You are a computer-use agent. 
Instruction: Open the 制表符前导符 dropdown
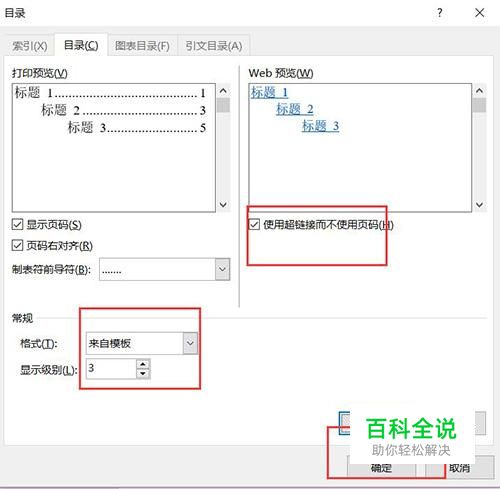[x=222, y=269]
